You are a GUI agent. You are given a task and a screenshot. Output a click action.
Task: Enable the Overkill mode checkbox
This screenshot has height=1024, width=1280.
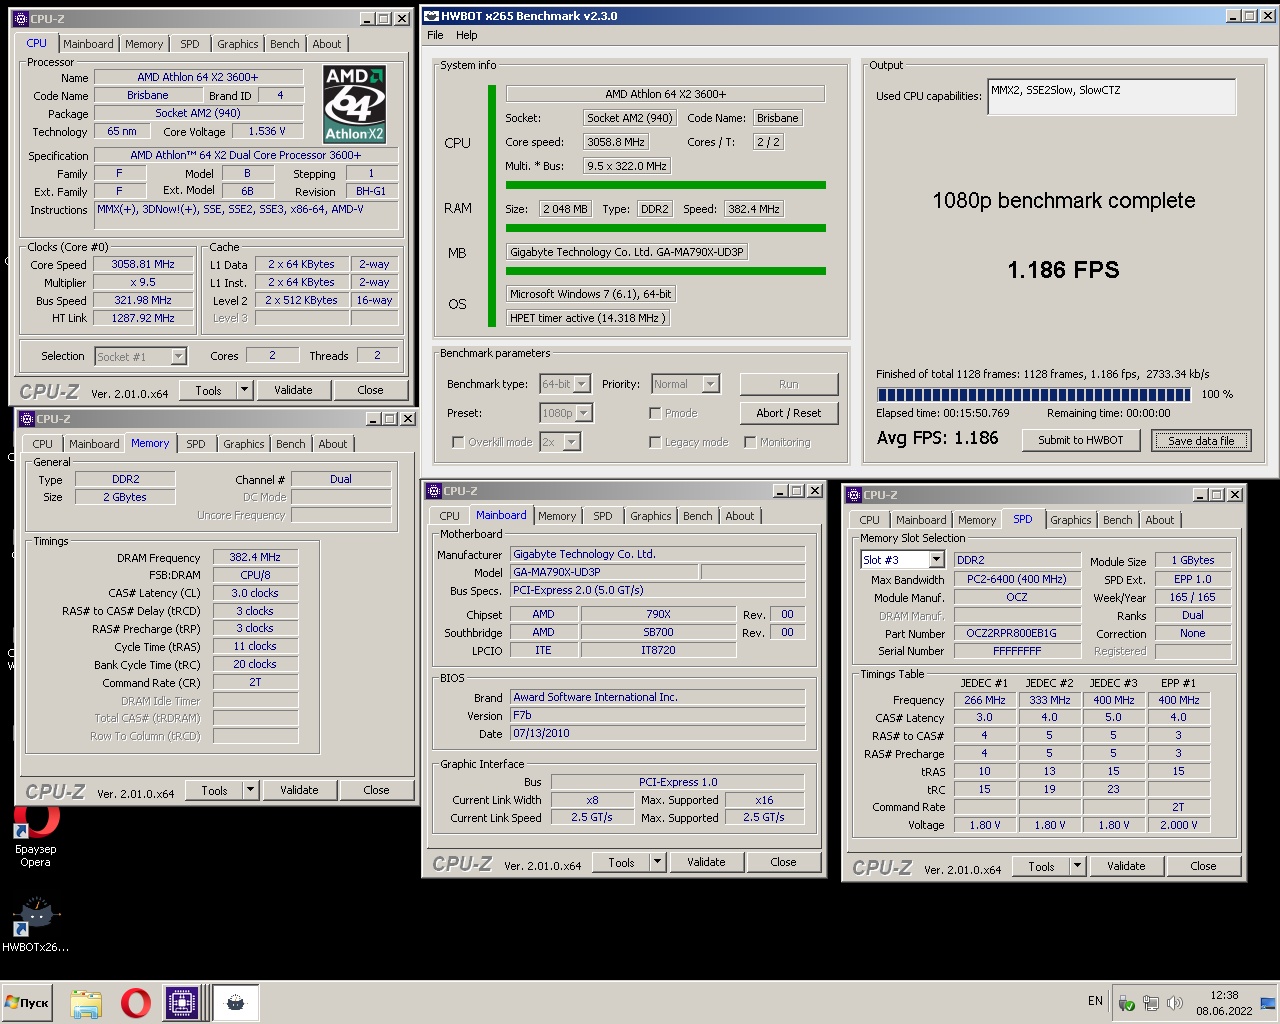458,442
